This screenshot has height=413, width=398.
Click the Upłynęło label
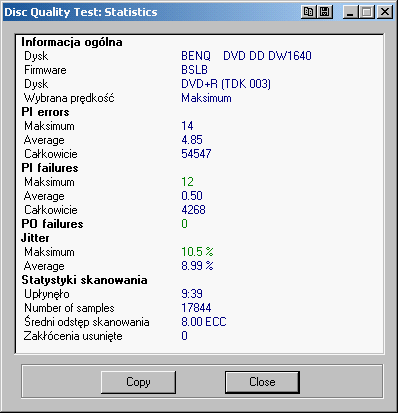(47, 294)
